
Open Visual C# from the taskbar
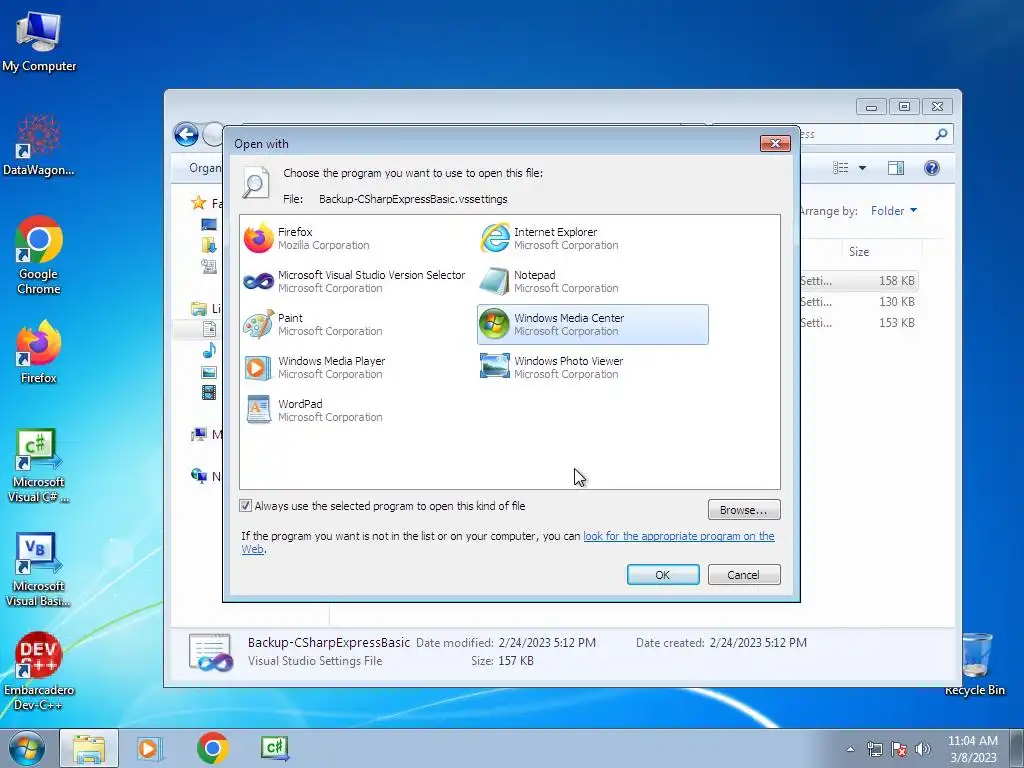[275, 748]
